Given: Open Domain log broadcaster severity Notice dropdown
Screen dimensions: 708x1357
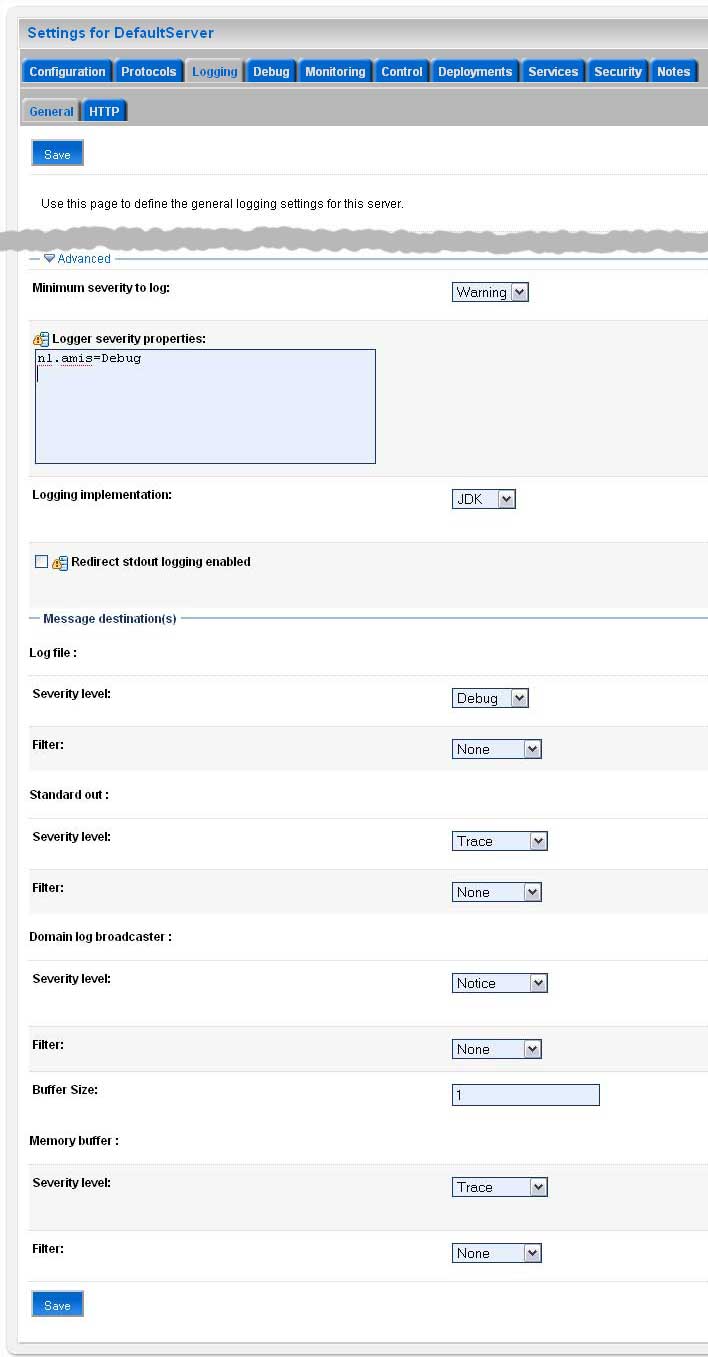Looking at the screenshot, I should click(499, 983).
